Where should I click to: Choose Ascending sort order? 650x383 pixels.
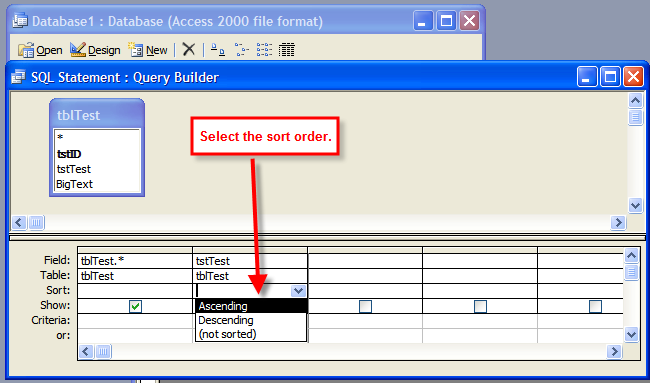coord(251,306)
